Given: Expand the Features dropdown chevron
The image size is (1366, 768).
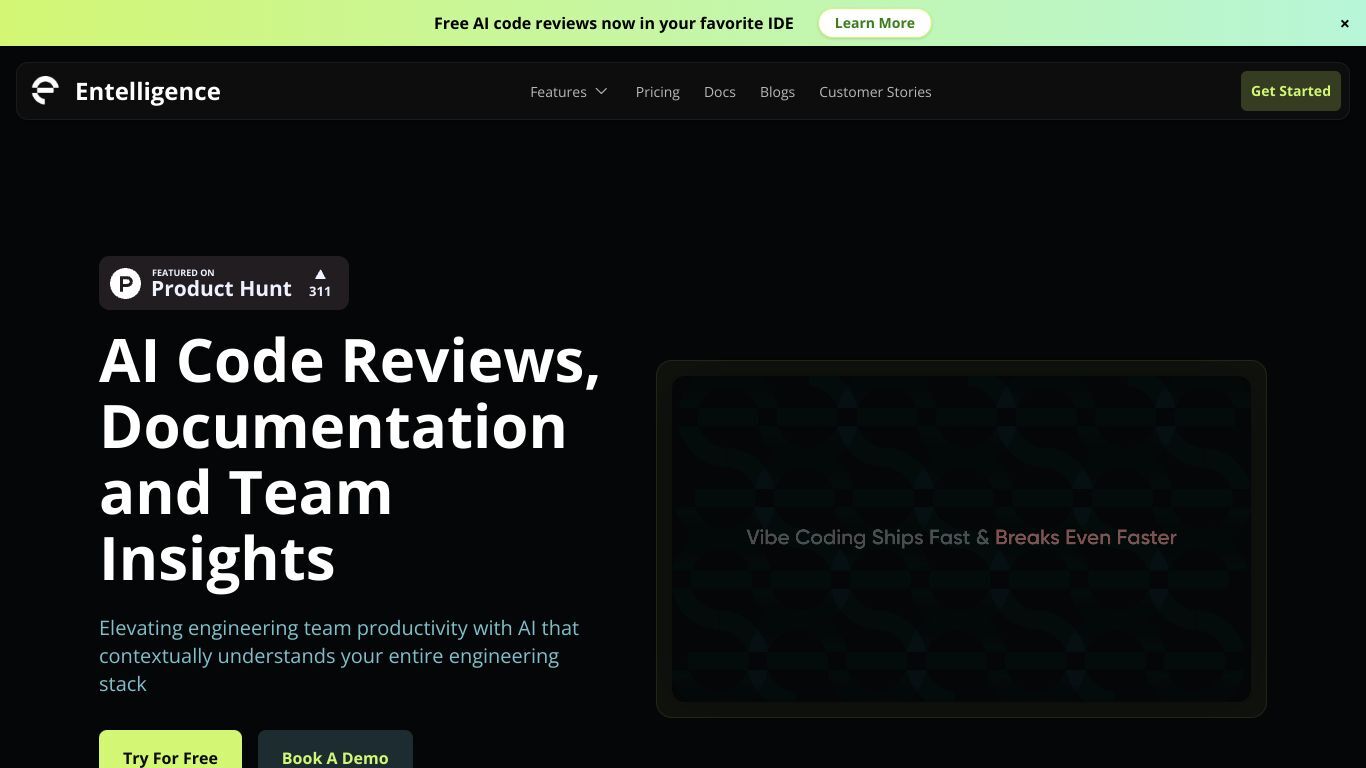Looking at the screenshot, I should pyautogui.click(x=601, y=91).
